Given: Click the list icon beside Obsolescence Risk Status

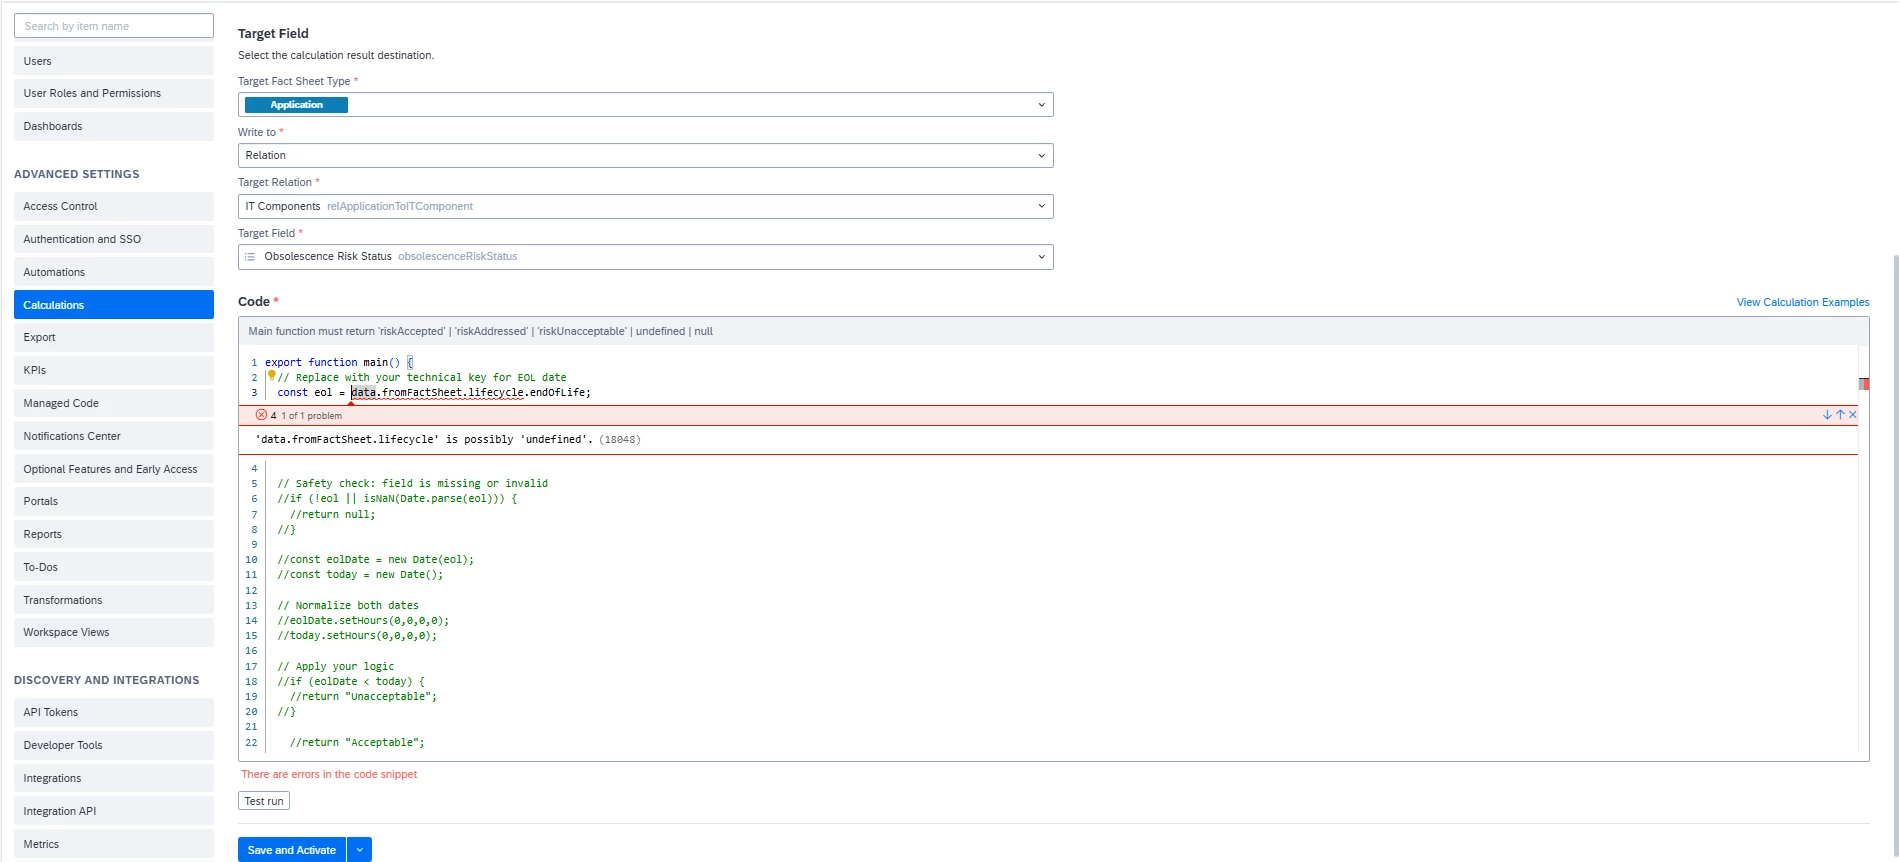Looking at the screenshot, I should [250, 257].
